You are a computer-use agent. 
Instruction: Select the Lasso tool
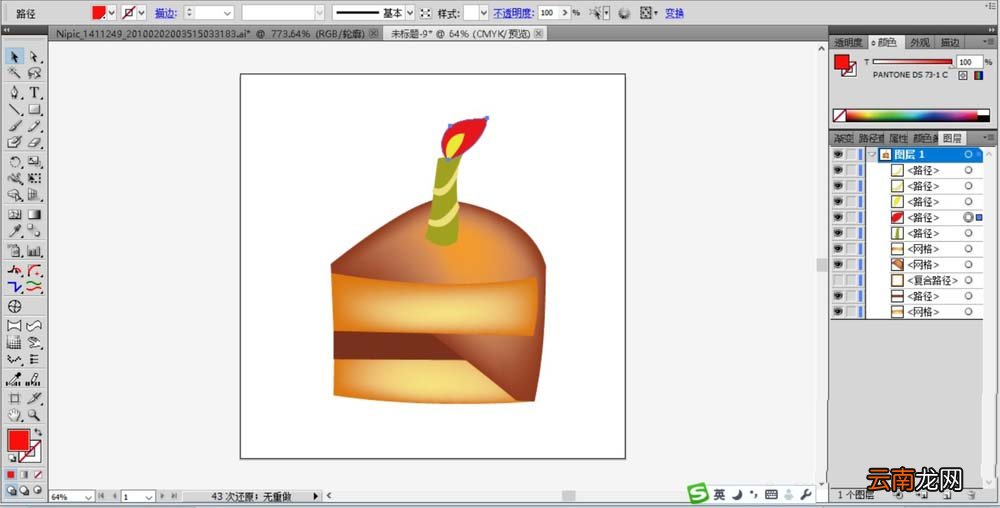click(34, 73)
